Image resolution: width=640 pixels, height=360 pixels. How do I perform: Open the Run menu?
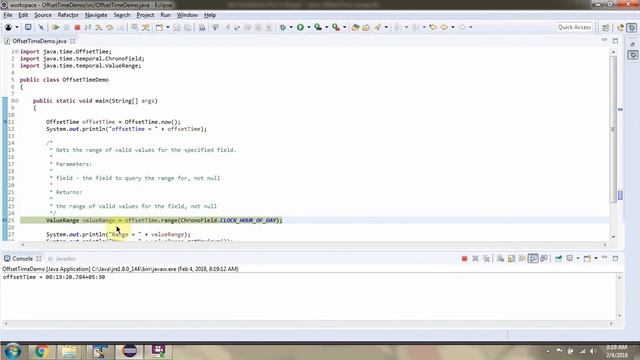[x=165, y=15]
